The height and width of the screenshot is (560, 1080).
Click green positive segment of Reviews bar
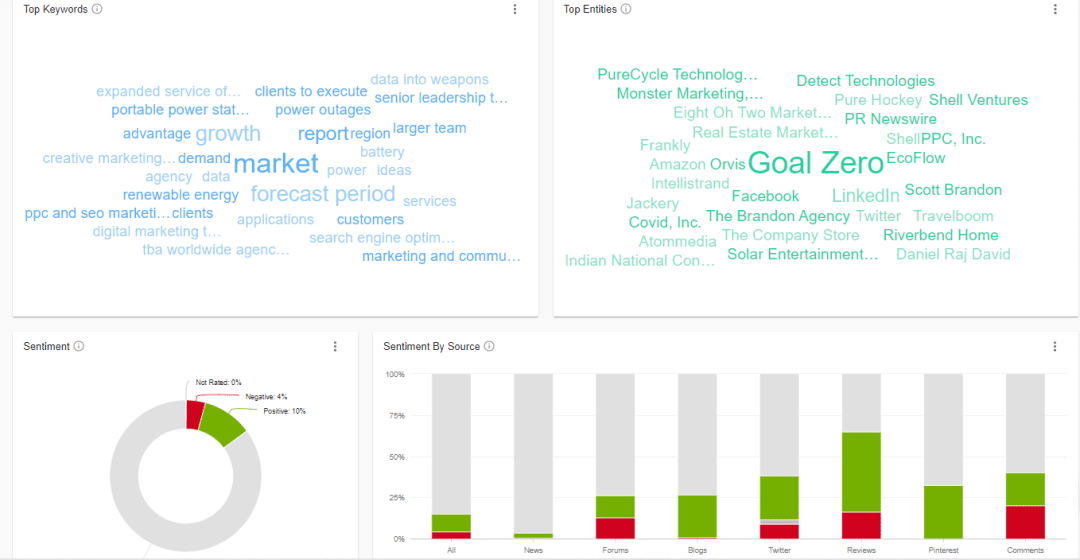[861, 472]
